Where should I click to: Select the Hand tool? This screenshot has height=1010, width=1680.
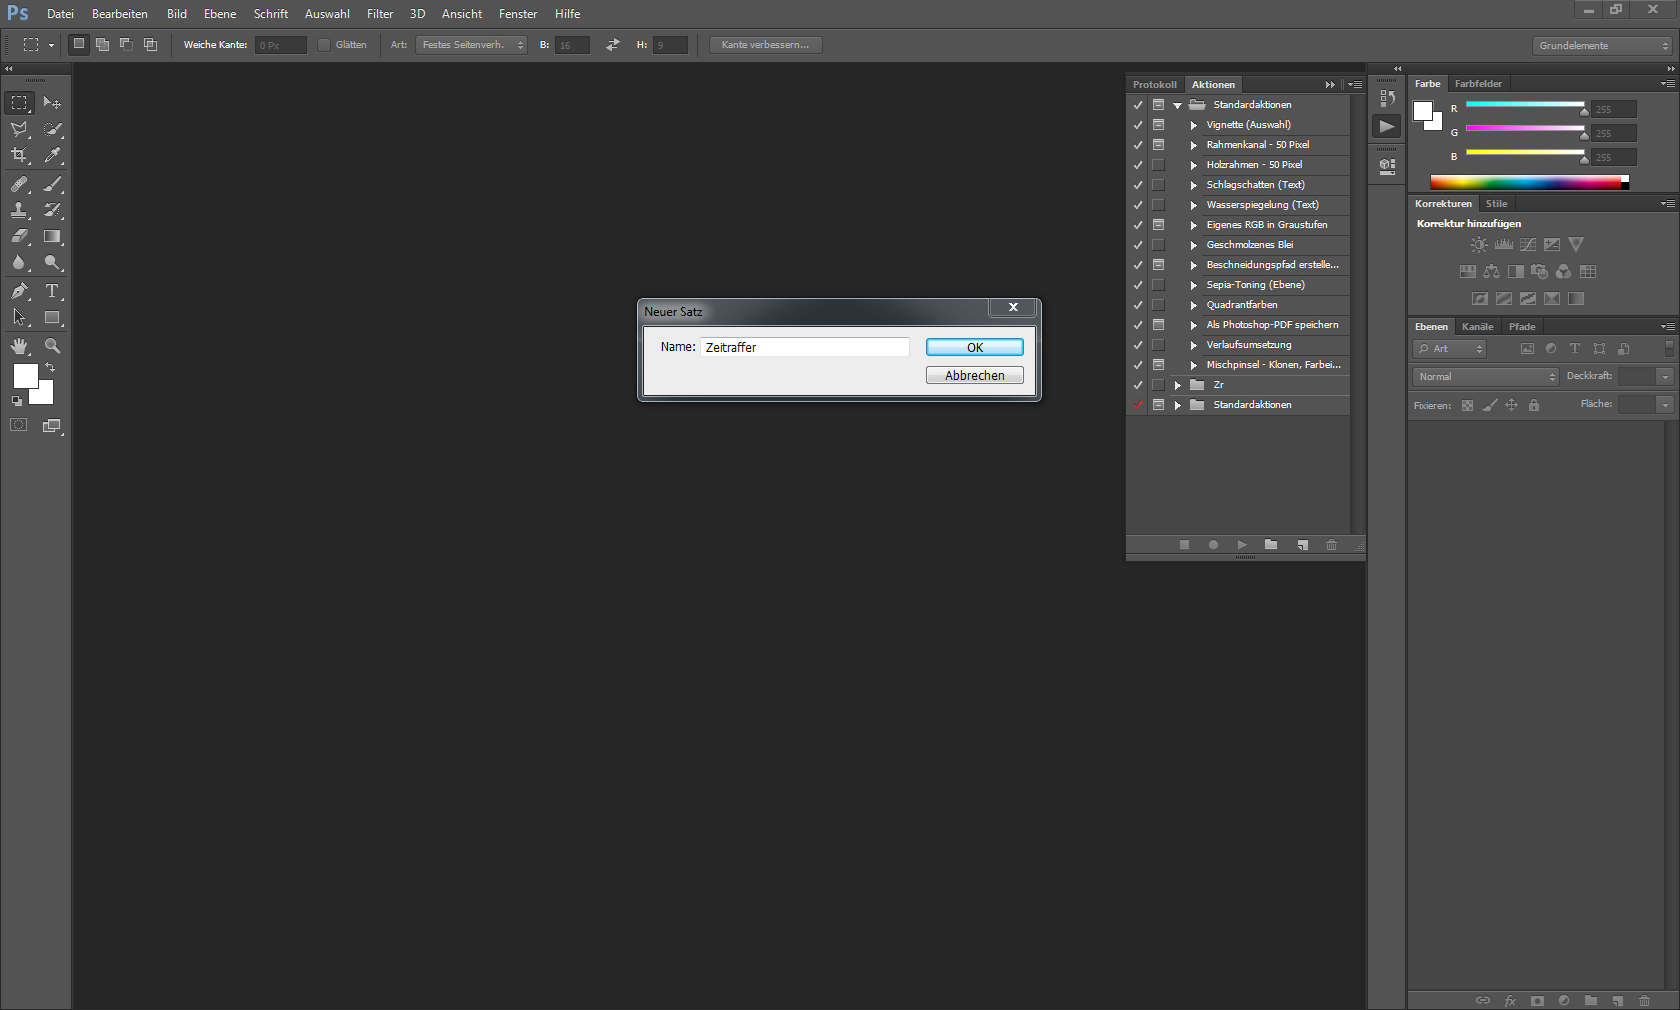(x=19, y=346)
